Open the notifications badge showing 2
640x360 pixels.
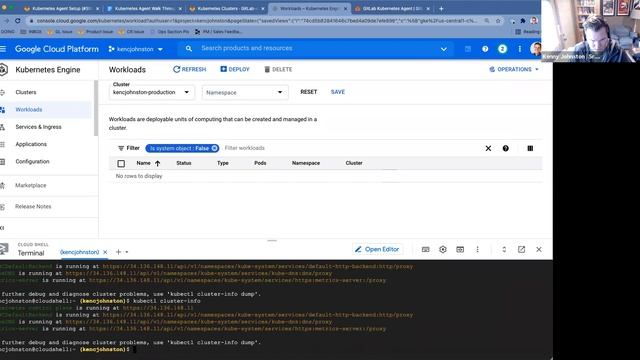pyautogui.click(x=502, y=49)
